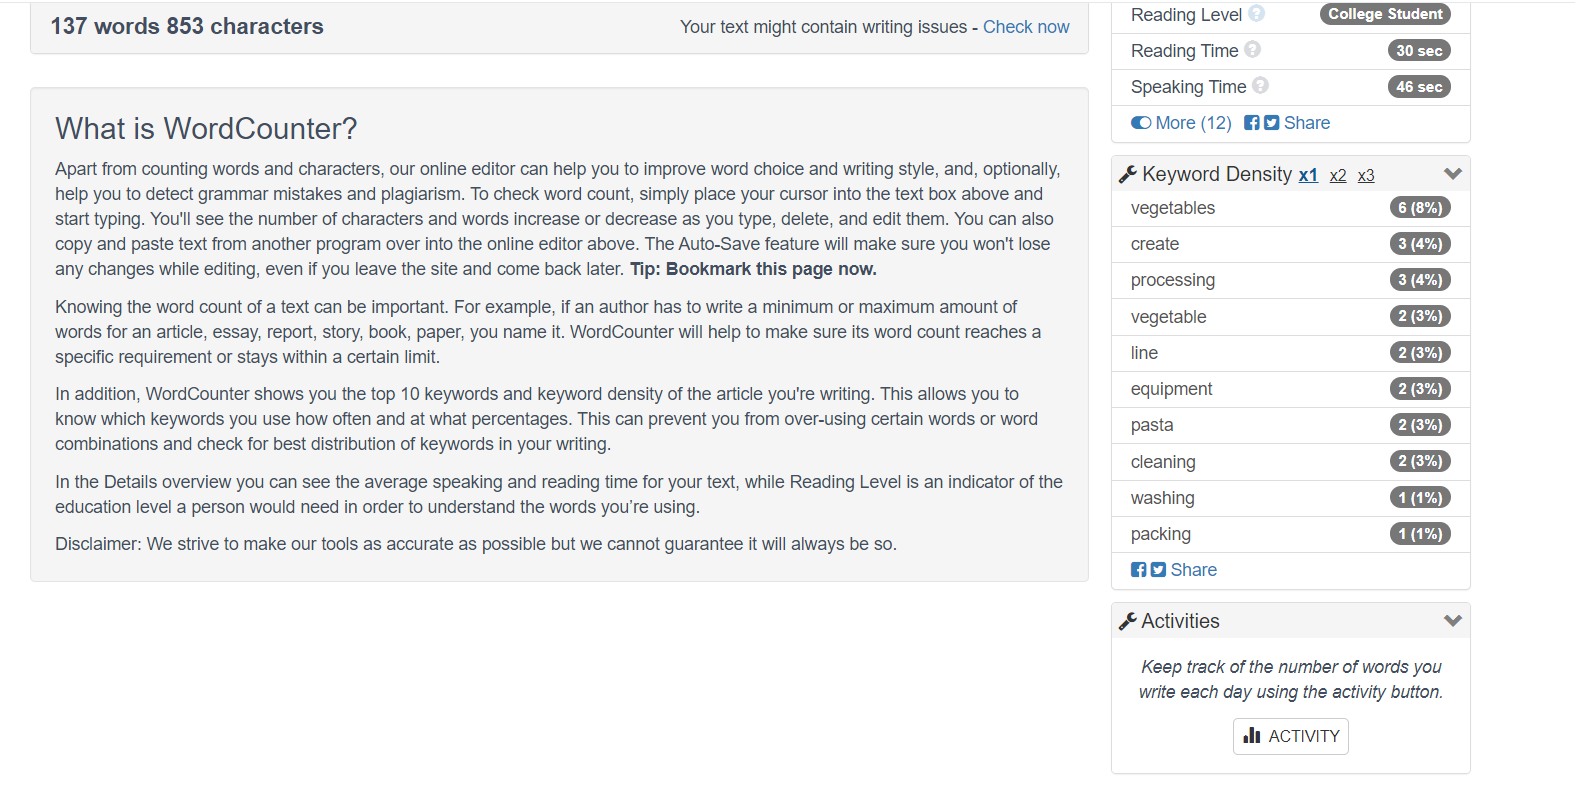Viewport: 1575px width, 798px height.
Task: Click the College Student badge
Action: click(x=1385, y=14)
